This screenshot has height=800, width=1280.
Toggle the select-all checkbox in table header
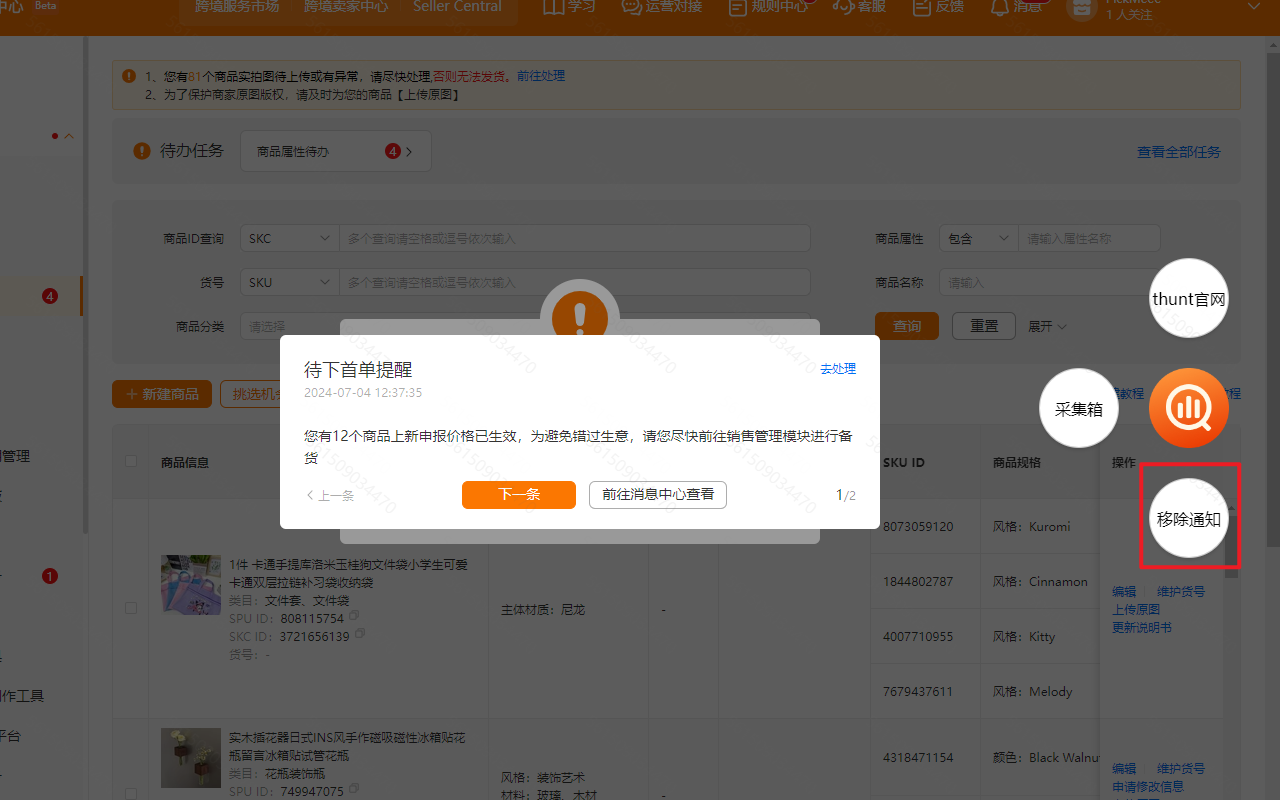131,461
